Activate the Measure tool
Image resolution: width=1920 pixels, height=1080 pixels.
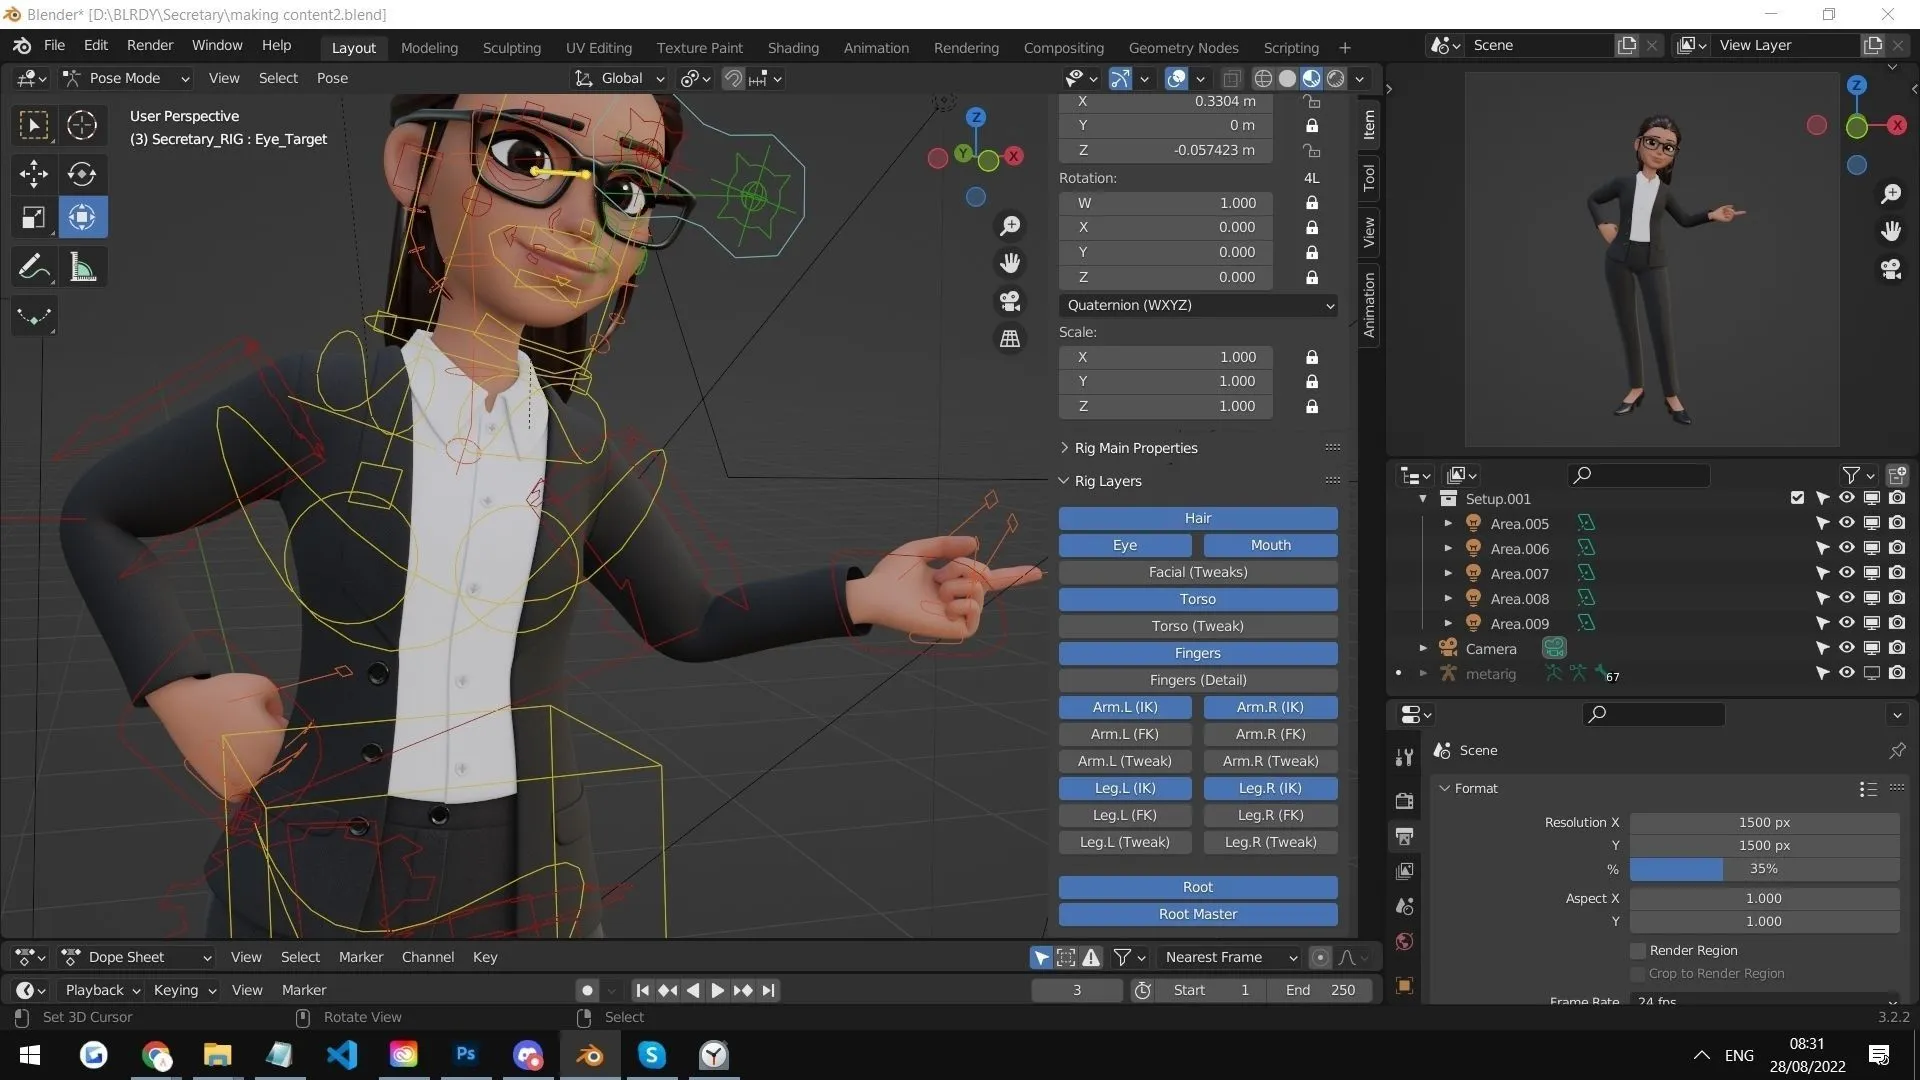[82, 266]
